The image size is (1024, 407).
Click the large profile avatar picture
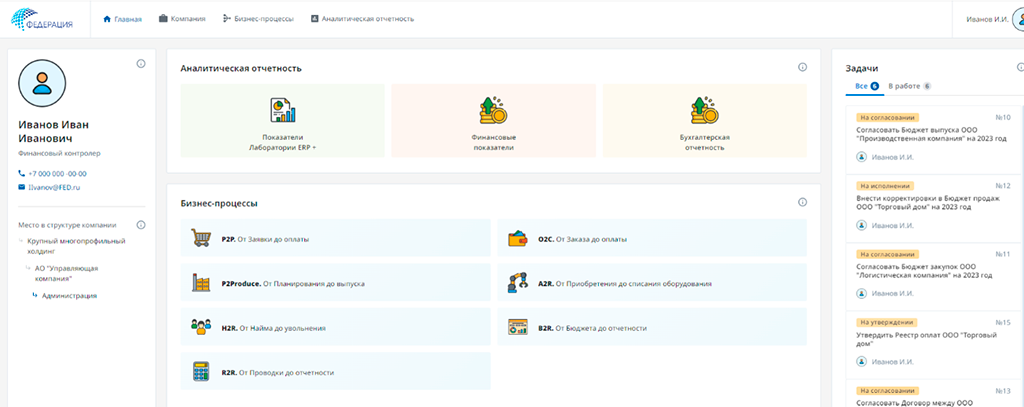point(42,83)
